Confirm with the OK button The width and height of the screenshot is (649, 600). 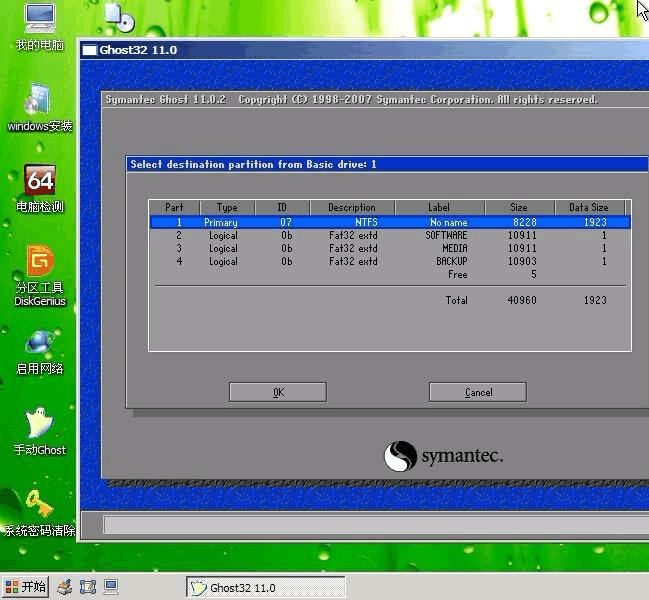tap(278, 392)
